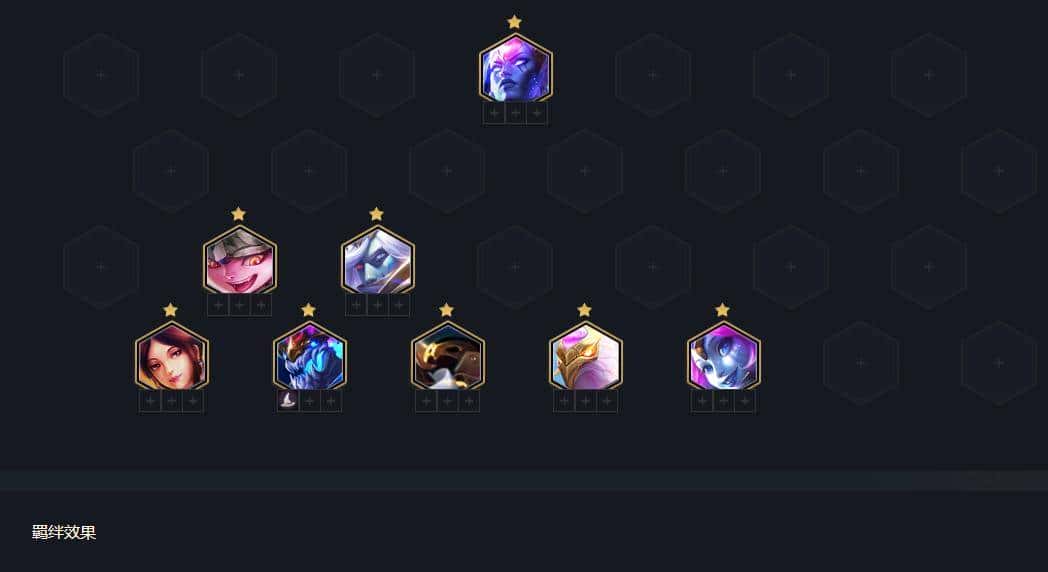Click the empty hex at the bottom-right board corner
Viewport: 1048px width, 572px height.
point(999,363)
